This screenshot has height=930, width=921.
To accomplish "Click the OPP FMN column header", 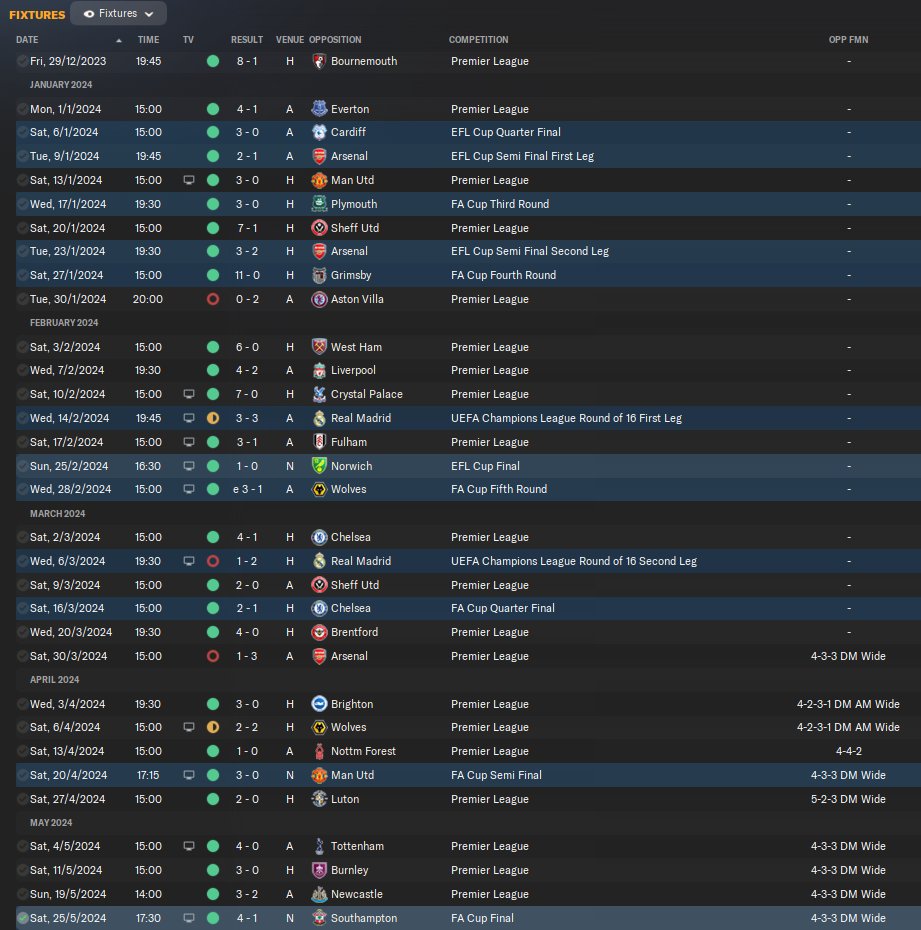I will 849,40.
